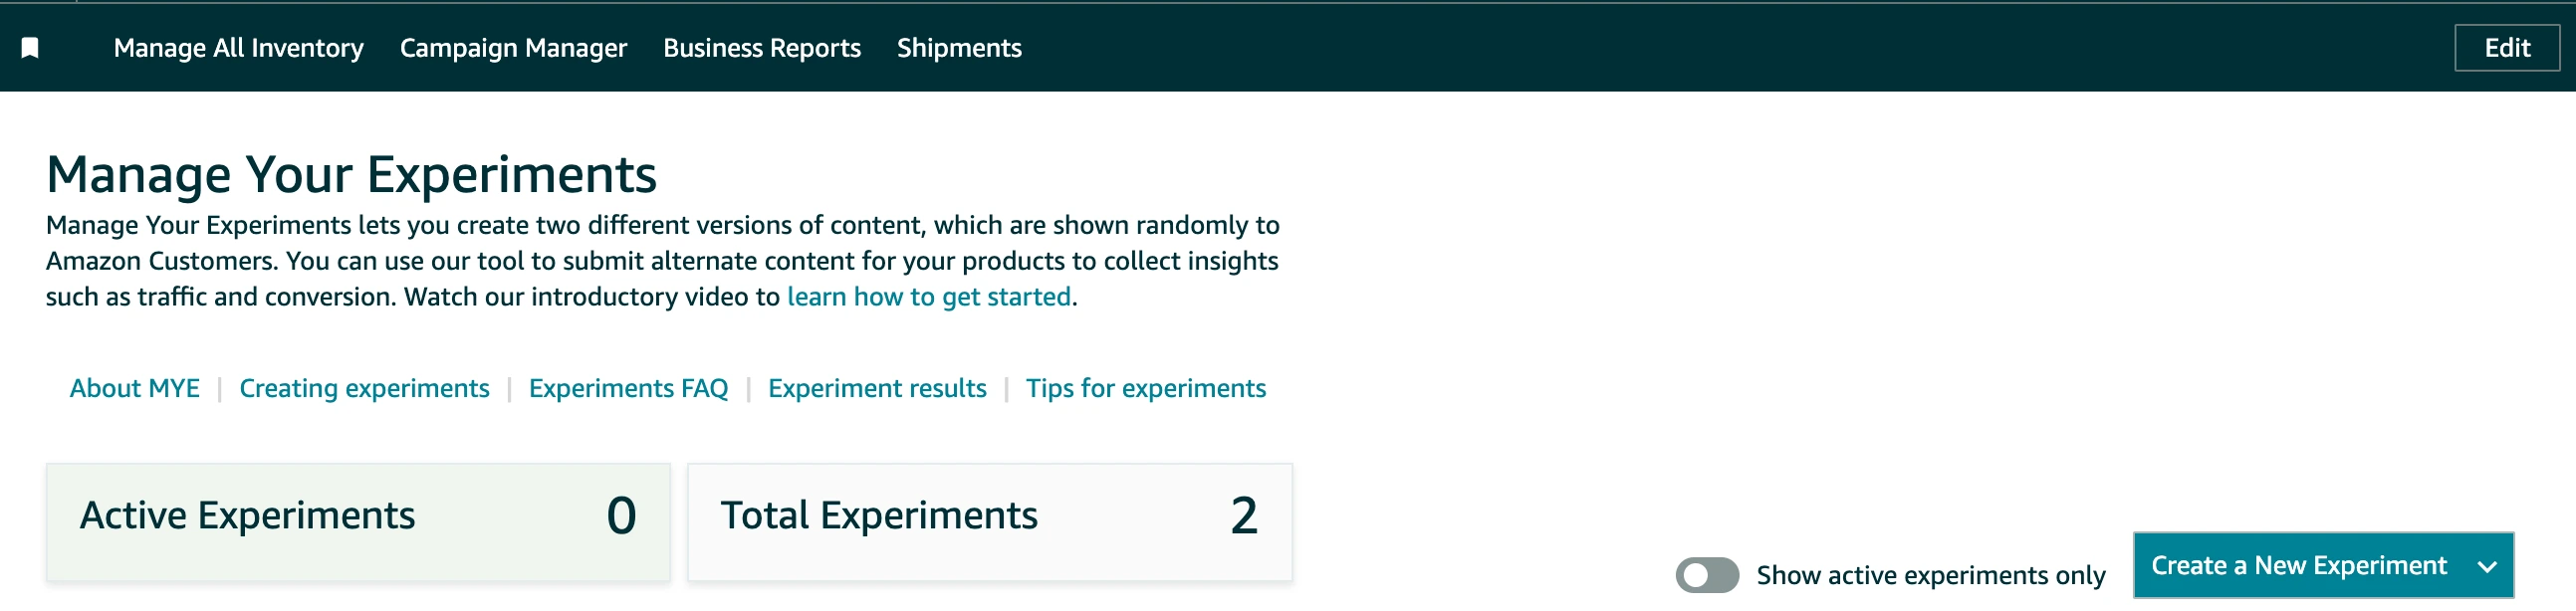Expand the Create a New Experiment dropdown chevron
This screenshot has width=2576, height=611.
click(2486, 567)
